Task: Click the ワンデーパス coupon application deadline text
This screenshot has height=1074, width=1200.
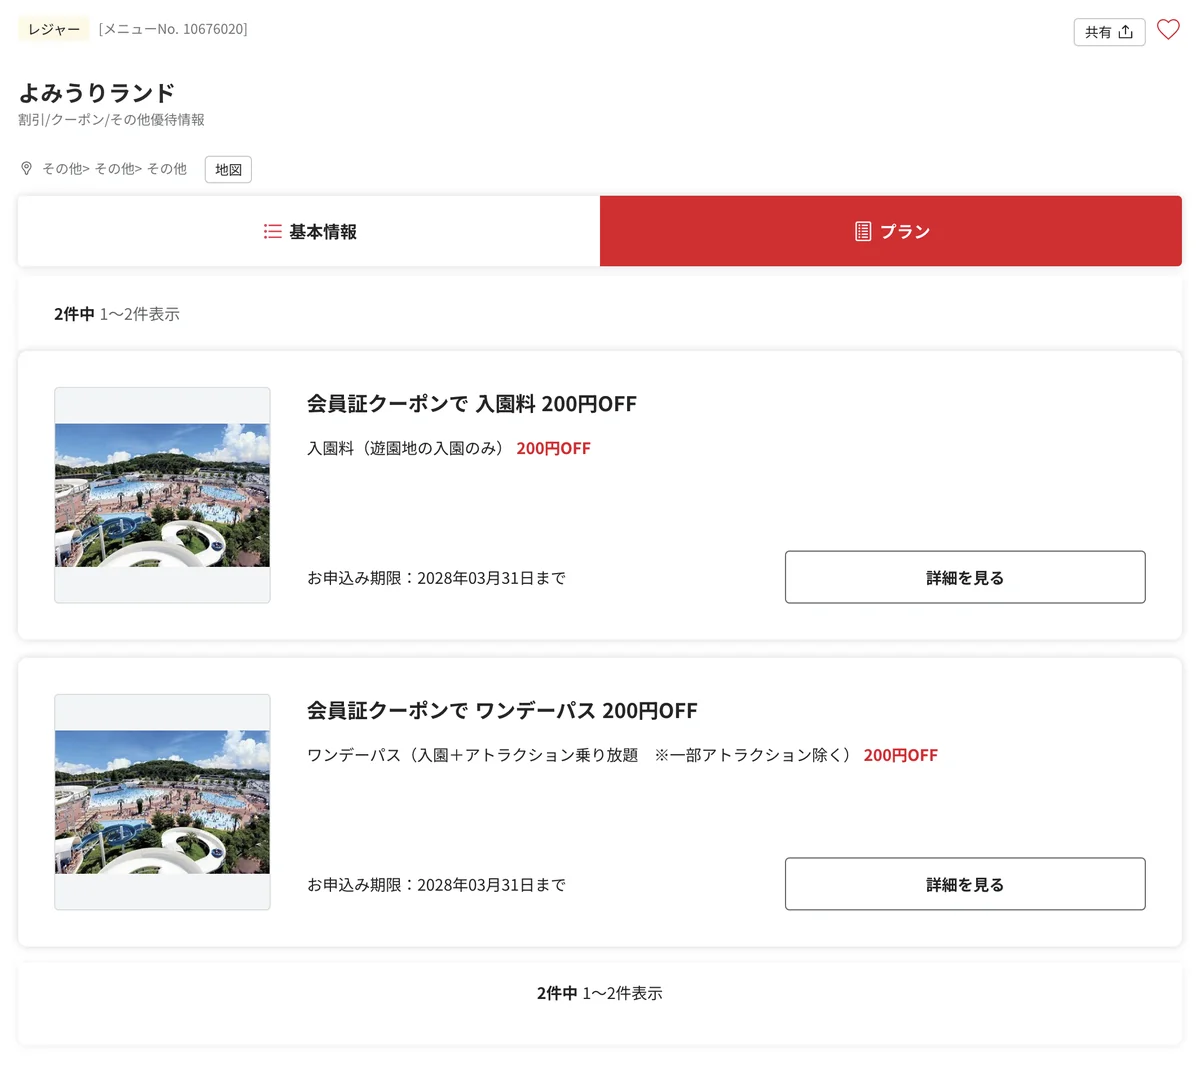Action: [437, 885]
